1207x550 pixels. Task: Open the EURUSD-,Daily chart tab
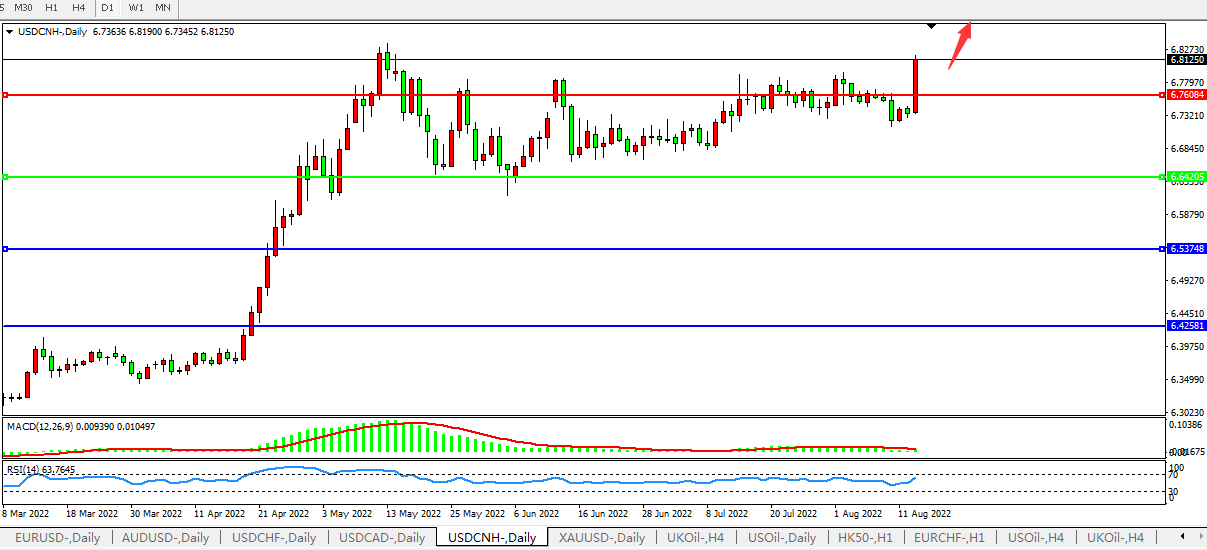(x=56, y=538)
